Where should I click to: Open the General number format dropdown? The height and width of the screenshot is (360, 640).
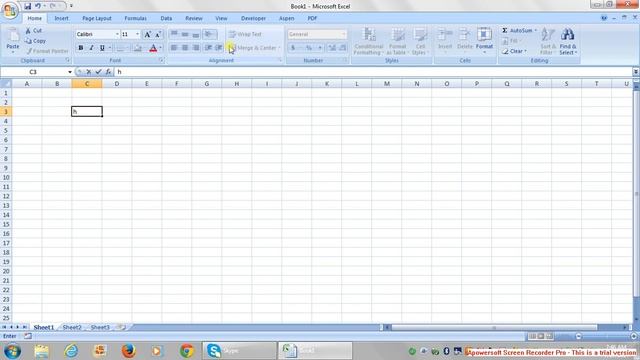point(344,34)
